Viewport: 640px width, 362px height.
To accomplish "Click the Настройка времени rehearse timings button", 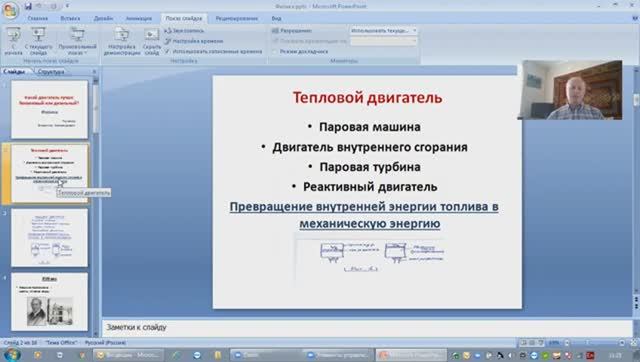I will tap(194, 41).
